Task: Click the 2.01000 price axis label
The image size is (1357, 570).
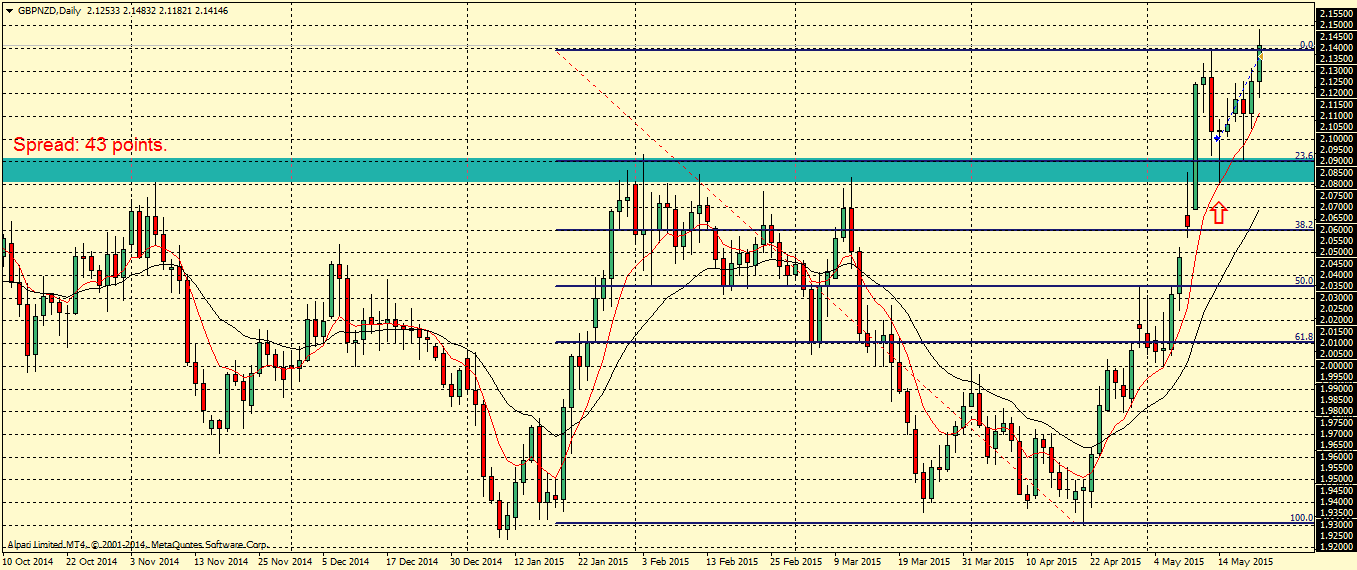Action: coord(1336,343)
